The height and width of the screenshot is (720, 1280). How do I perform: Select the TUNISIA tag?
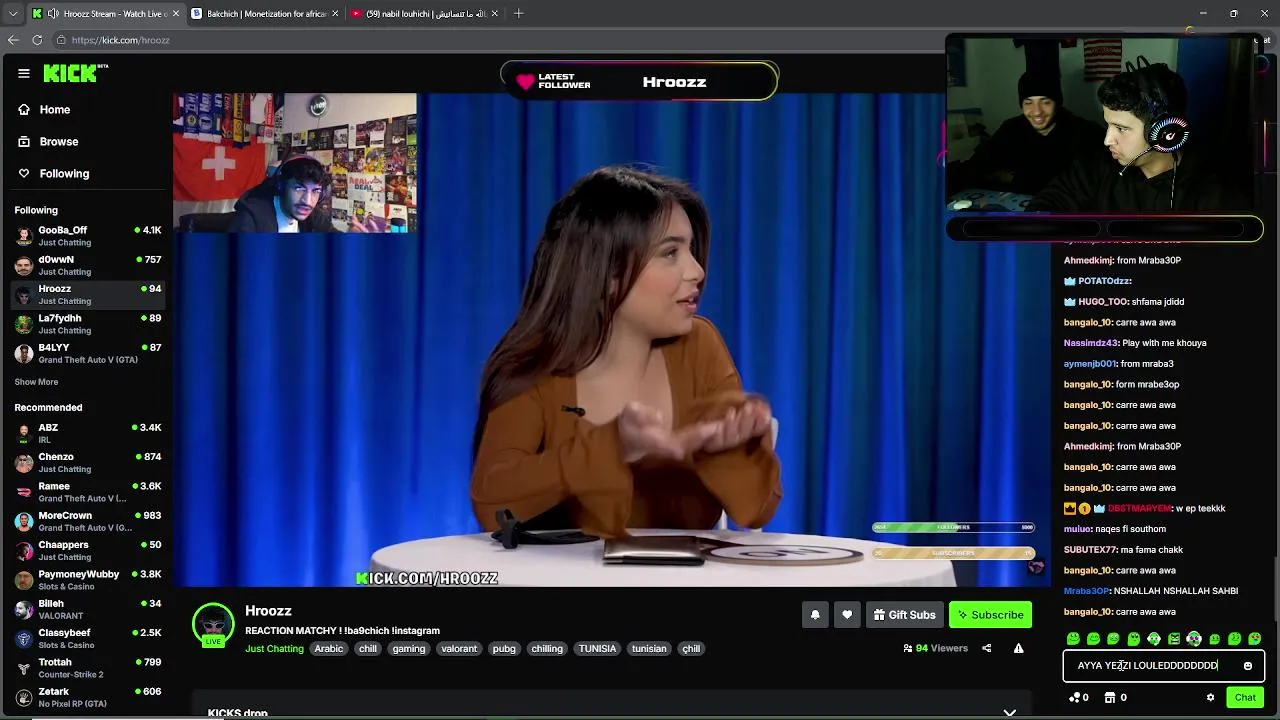pos(597,648)
